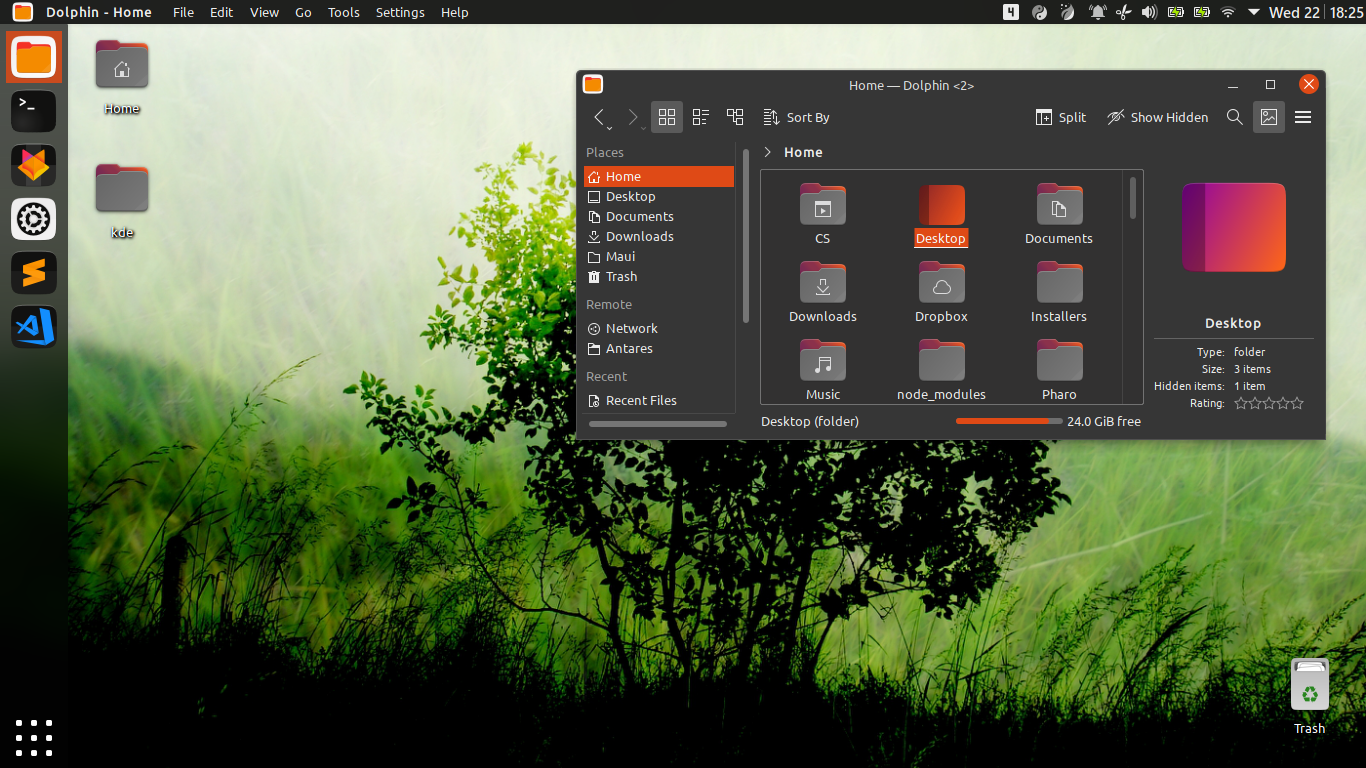
Task: Select the CS folder icon
Action: (823, 205)
